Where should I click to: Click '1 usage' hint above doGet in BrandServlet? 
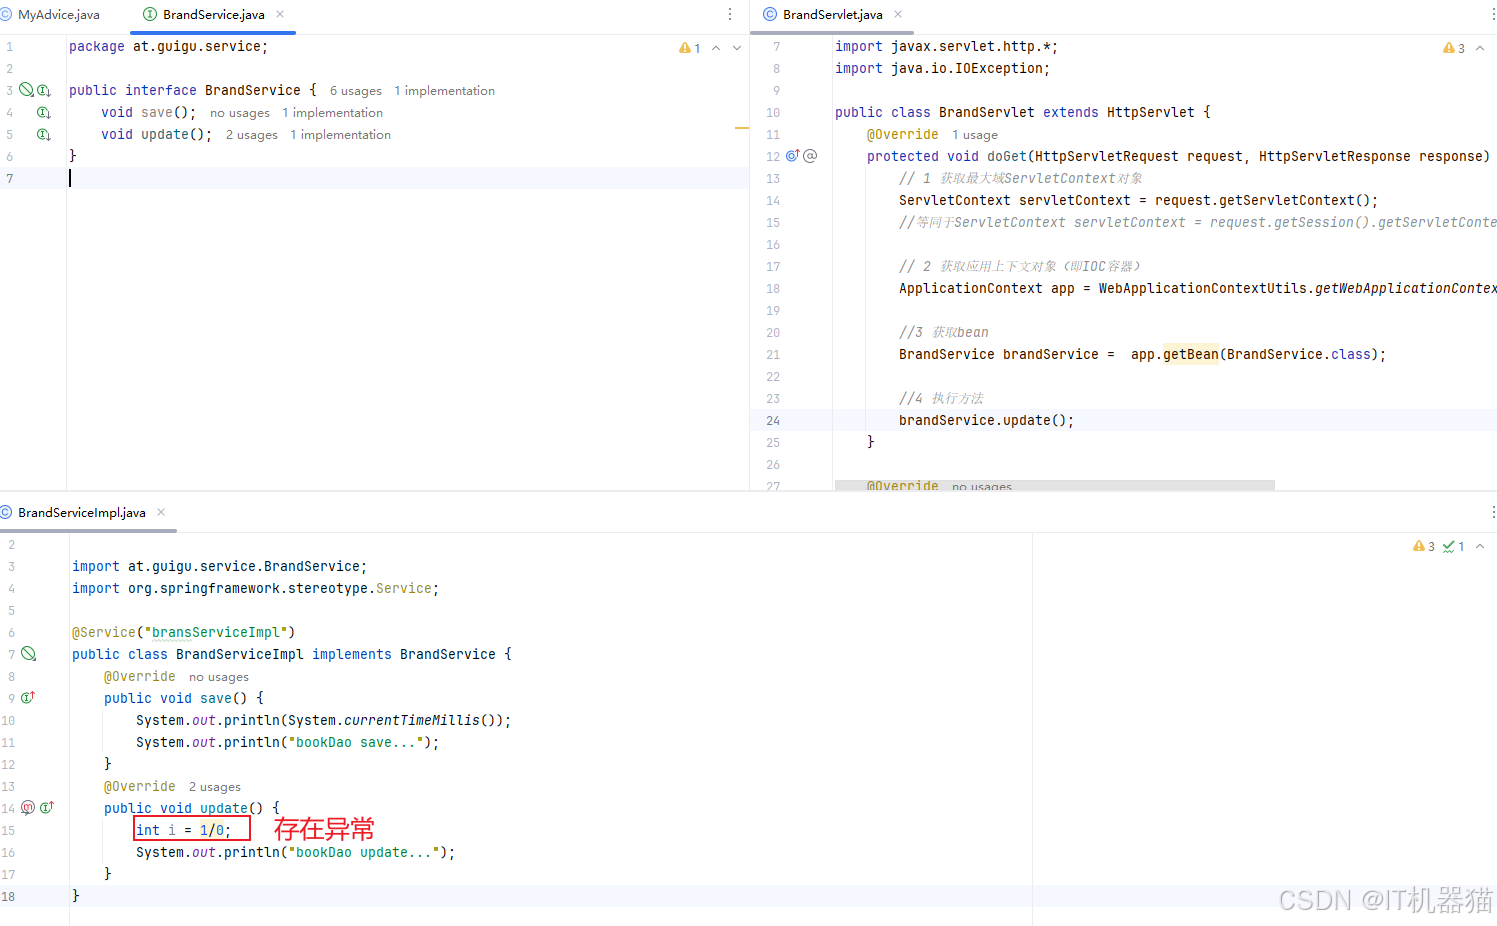coord(975,135)
